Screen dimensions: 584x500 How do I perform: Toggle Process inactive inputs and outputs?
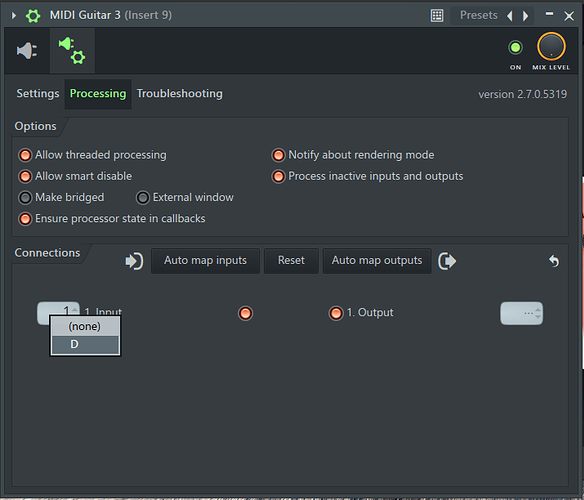point(278,176)
